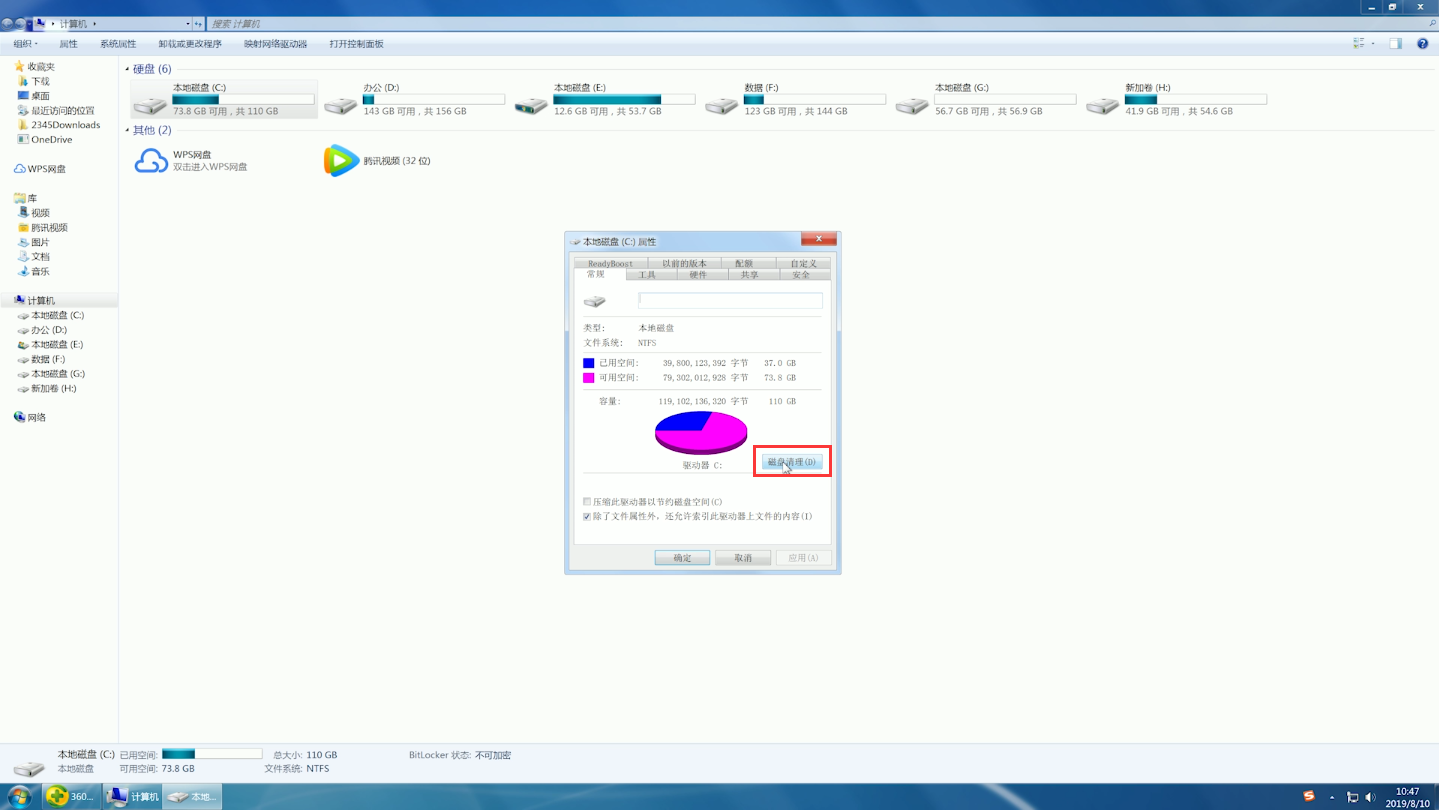
Task: Switch to 计算机 taskbar window
Action: [133, 796]
